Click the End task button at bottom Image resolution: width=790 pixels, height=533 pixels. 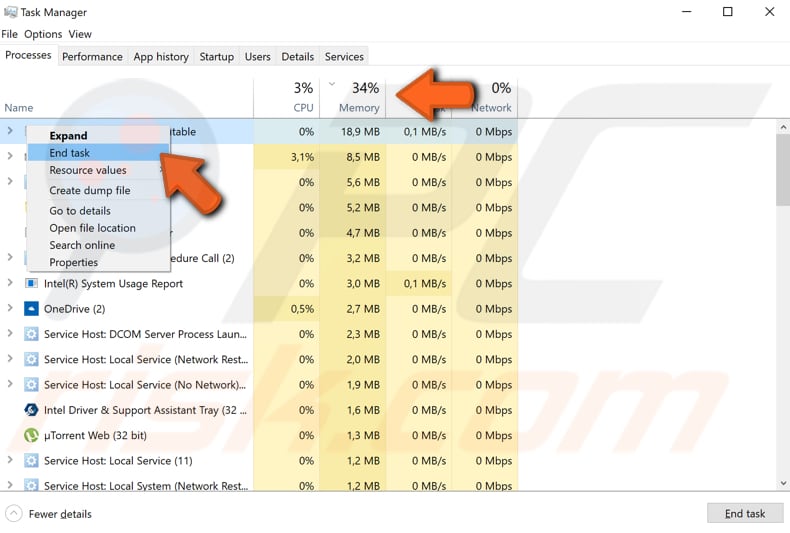(x=745, y=513)
